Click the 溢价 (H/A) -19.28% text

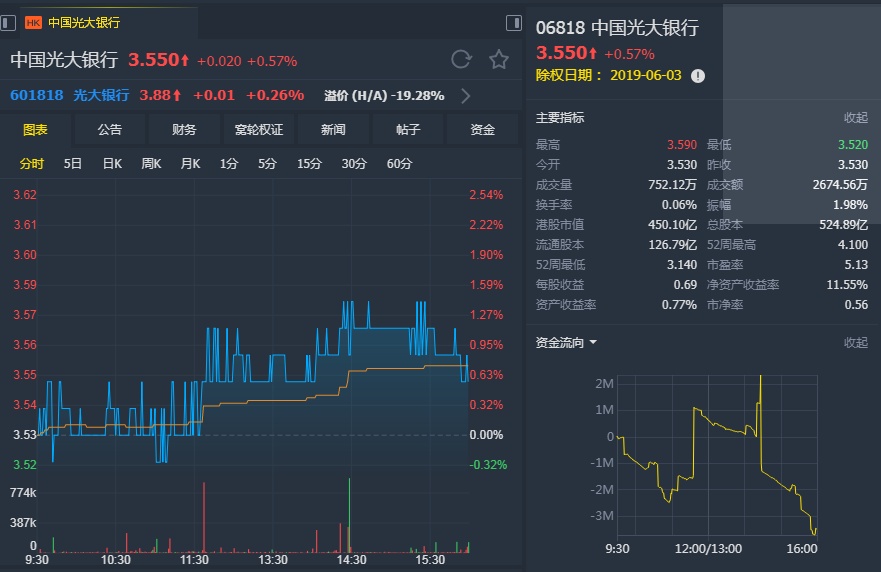pos(384,96)
